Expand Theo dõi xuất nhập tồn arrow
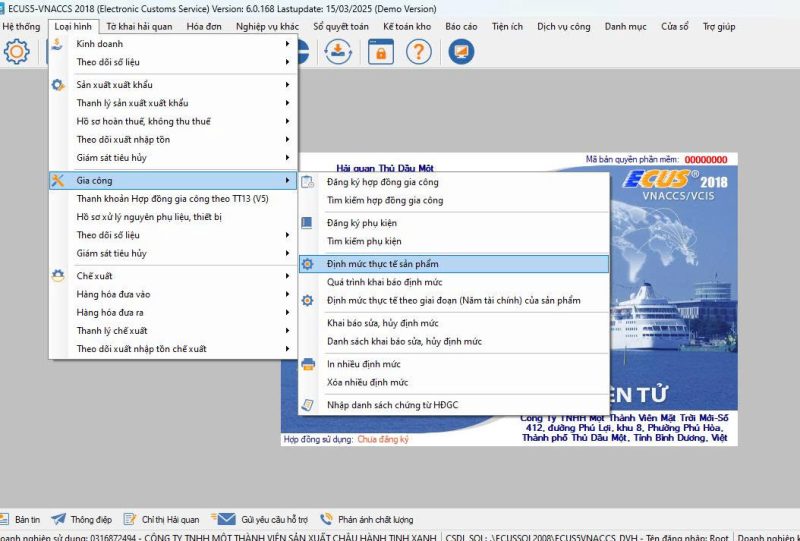 287,139
